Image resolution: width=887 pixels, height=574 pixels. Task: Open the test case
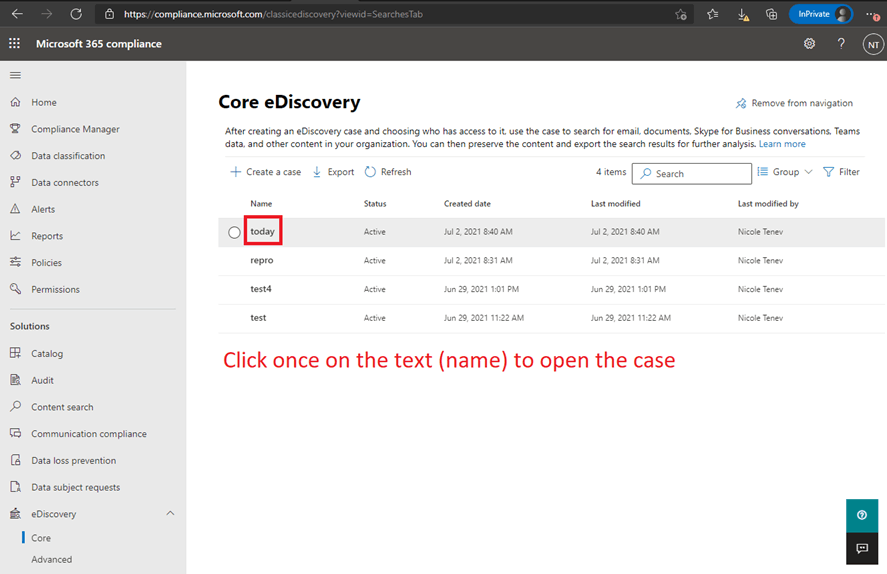[x=258, y=318]
